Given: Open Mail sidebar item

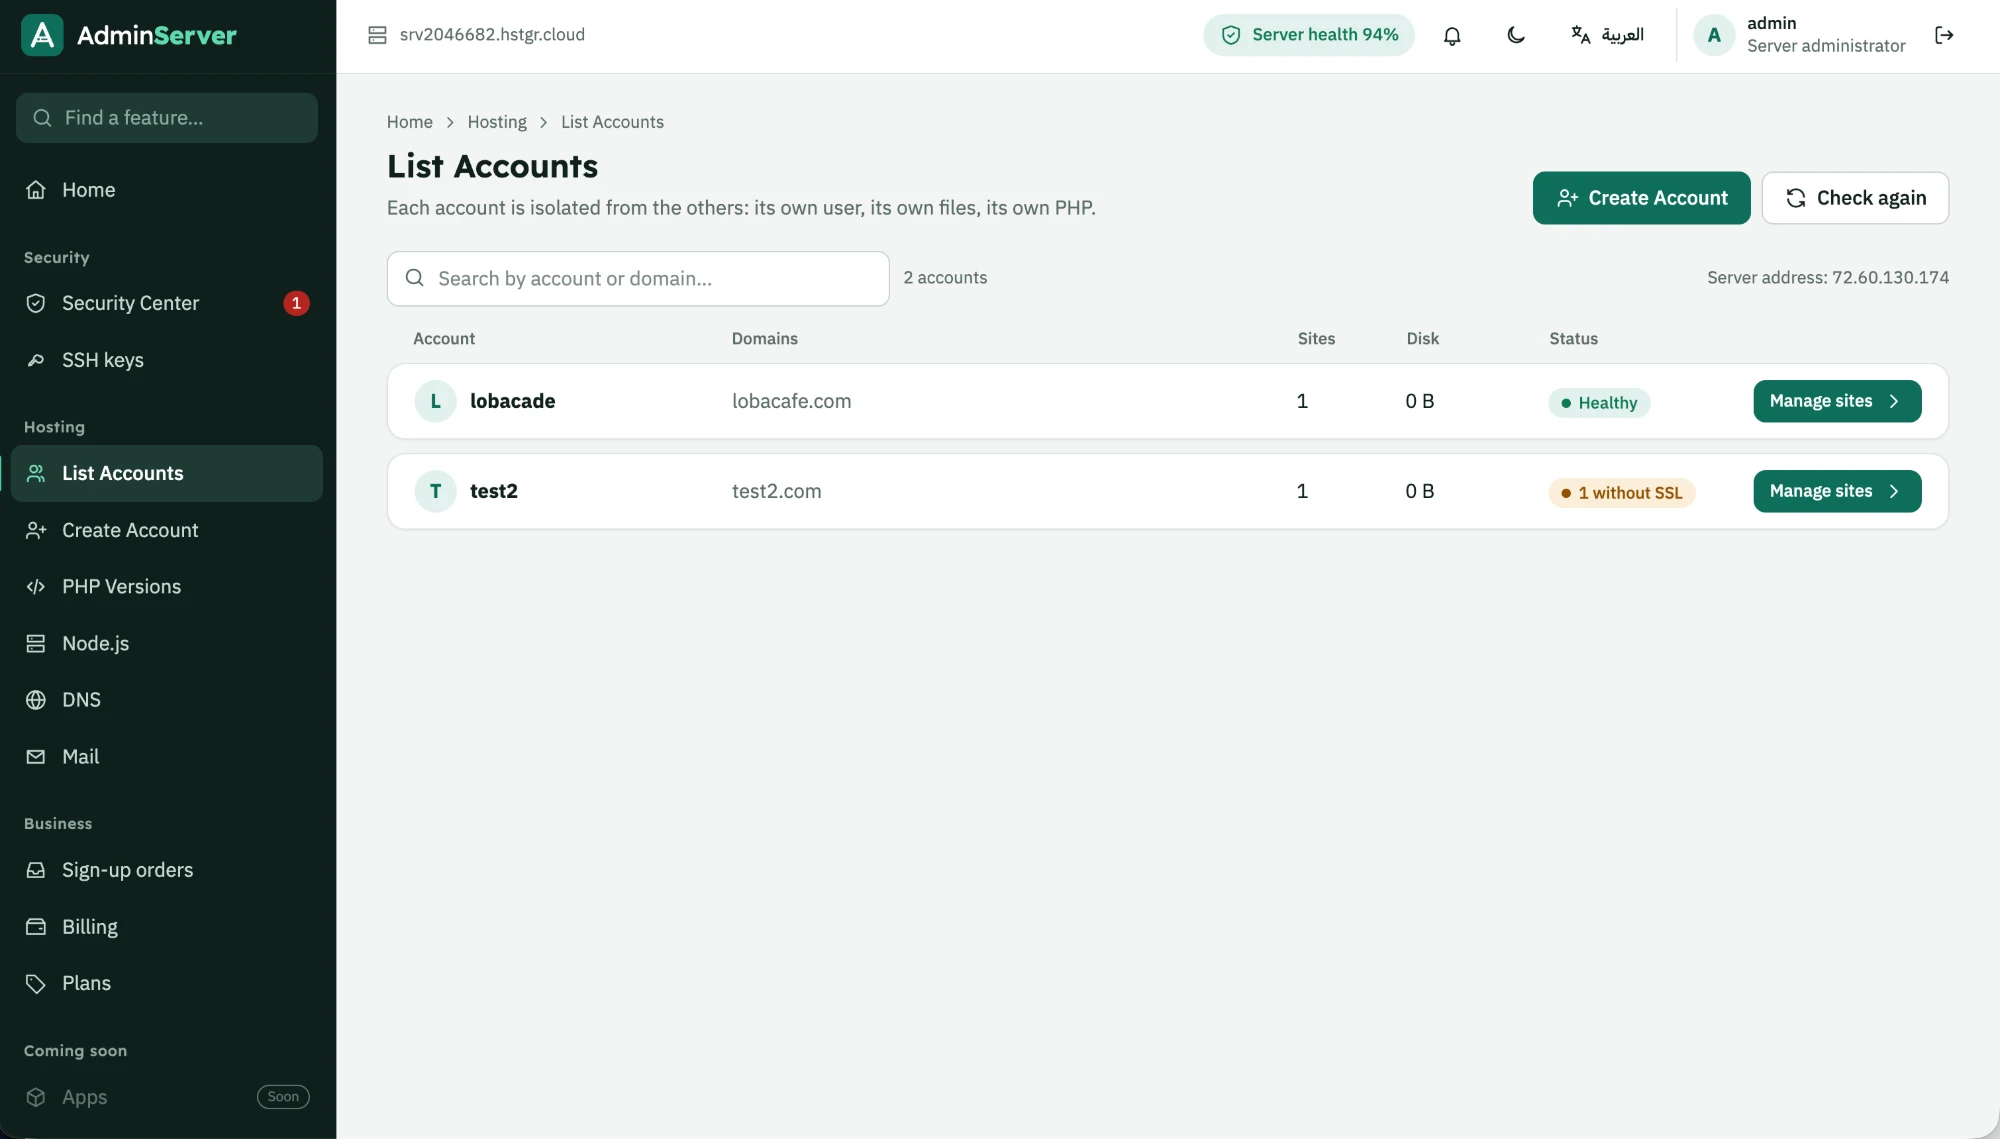Looking at the screenshot, I should [167, 757].
